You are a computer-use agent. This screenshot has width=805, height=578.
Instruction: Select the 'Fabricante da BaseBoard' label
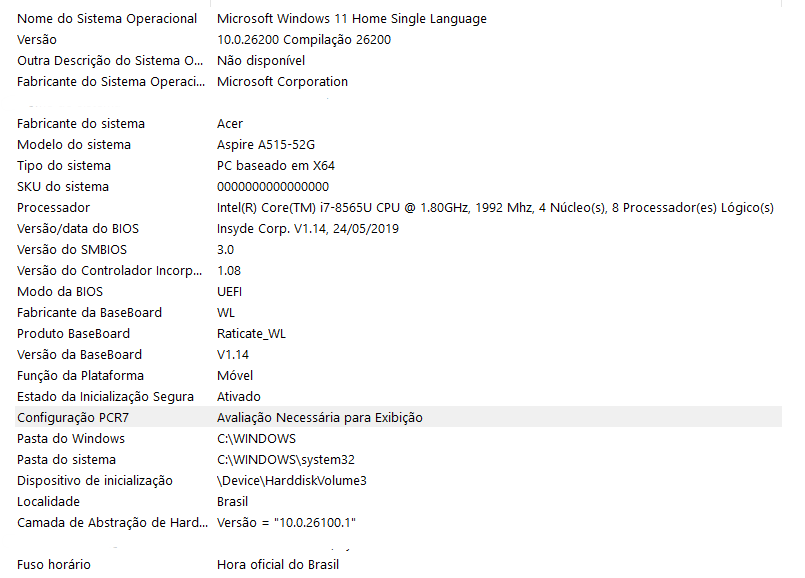click(89, 313)
